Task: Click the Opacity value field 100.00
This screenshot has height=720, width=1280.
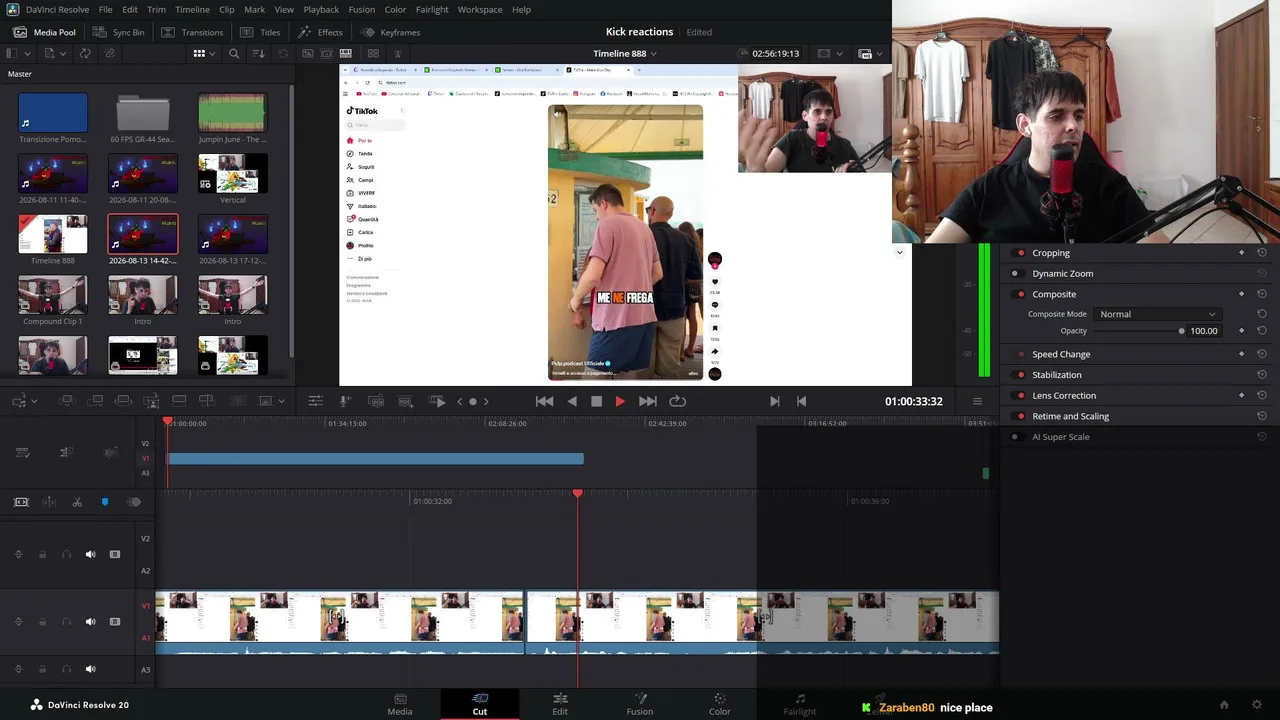Action: pos(1204,331)
